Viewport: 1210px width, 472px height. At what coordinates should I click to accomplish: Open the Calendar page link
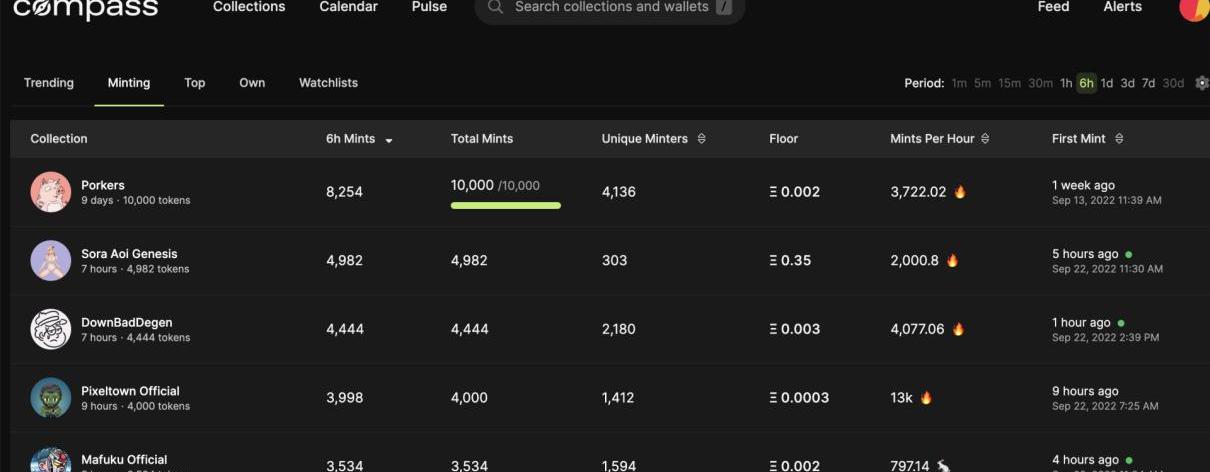348,7
